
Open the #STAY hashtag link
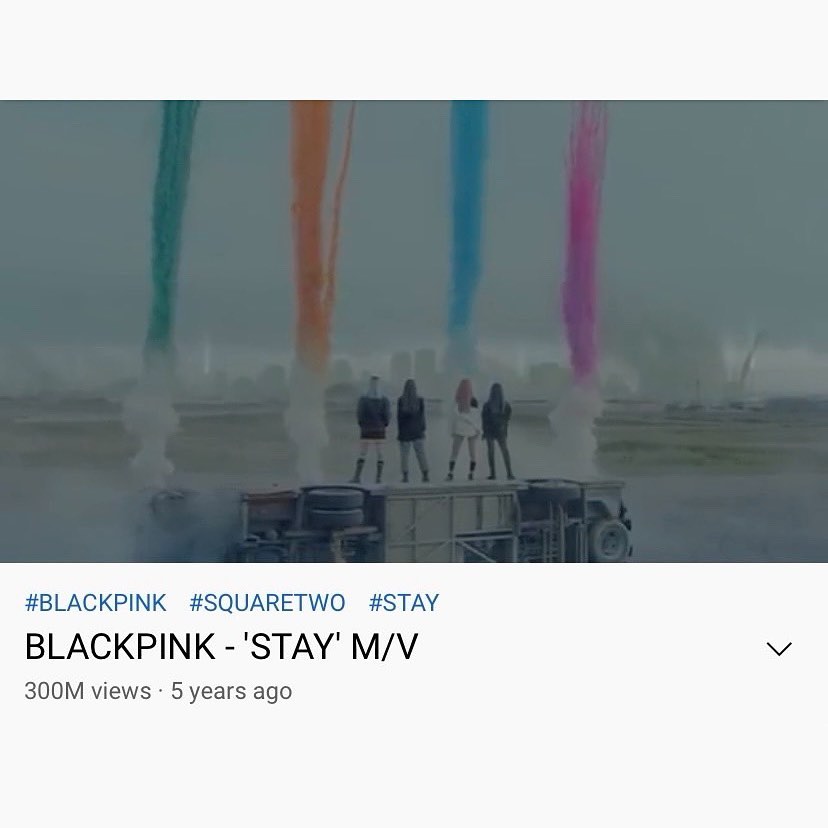[x=404, y=603]
